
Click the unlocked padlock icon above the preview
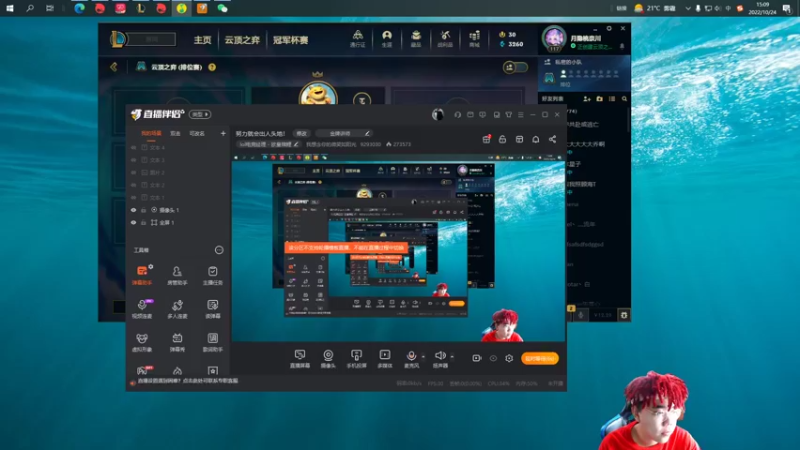[503, 139]
